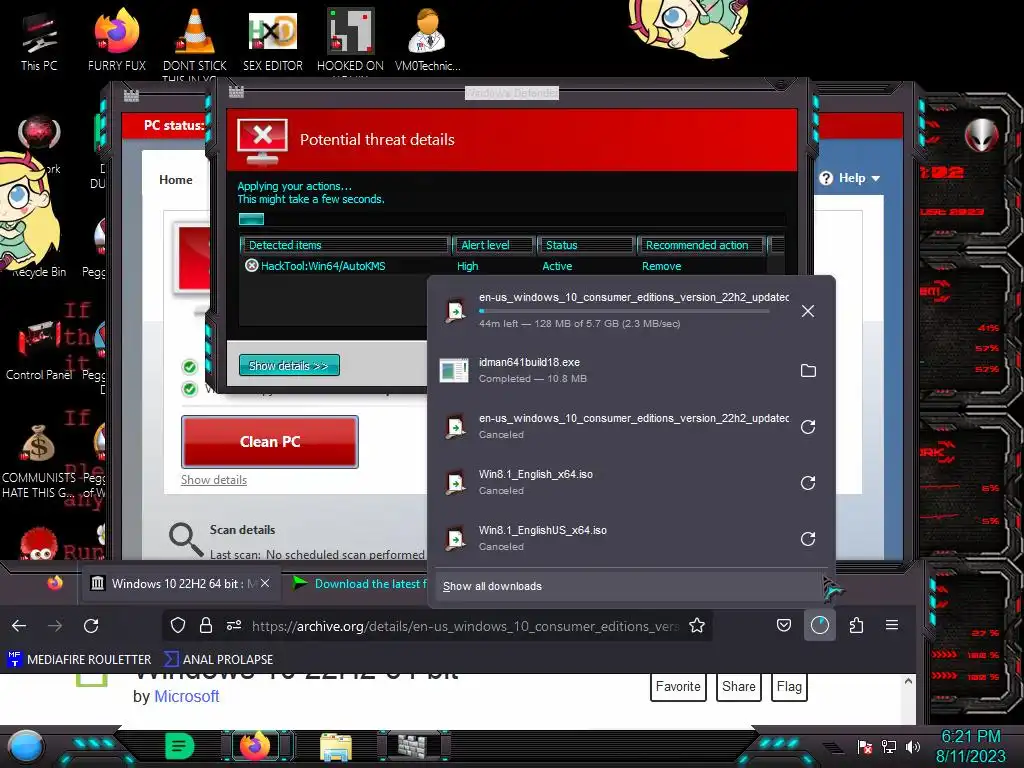The width and height of the screenshot is (1024, 768).
Task: Open the Control Panel desktop icon
Action: pos(38,349)
